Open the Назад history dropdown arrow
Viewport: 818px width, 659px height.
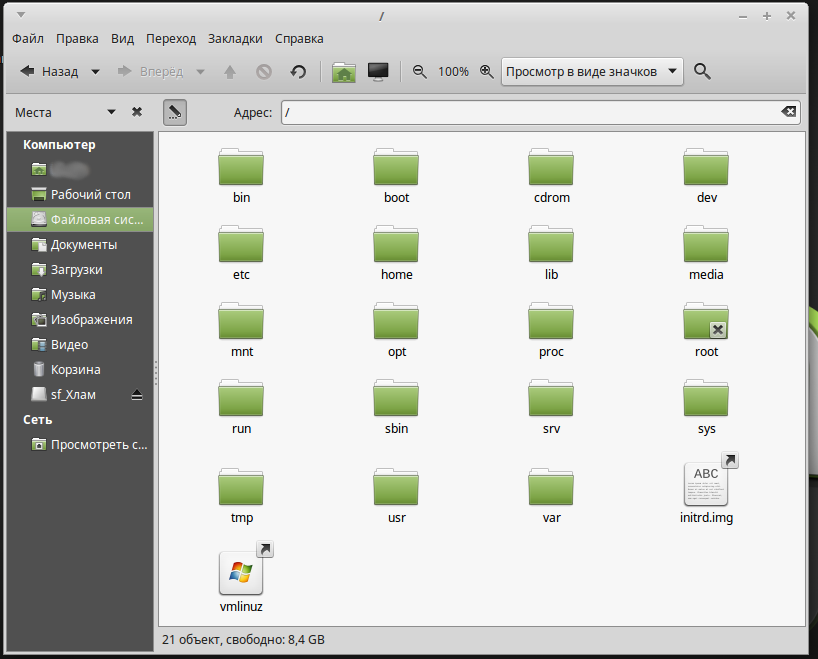point(95,71)
